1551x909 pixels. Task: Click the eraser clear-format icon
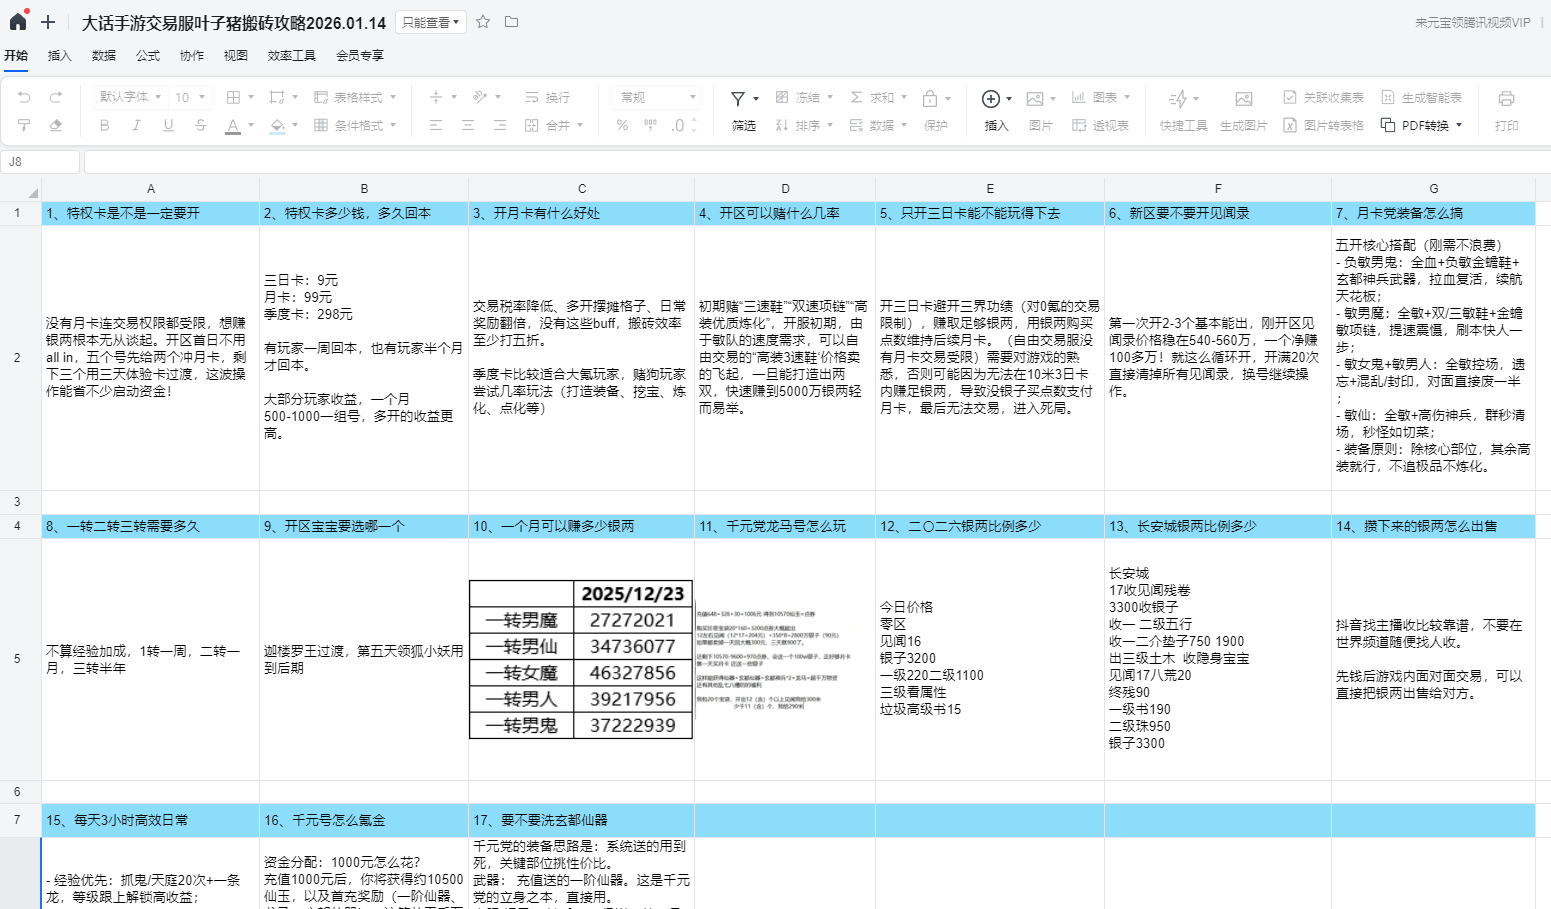pos(56,125)
